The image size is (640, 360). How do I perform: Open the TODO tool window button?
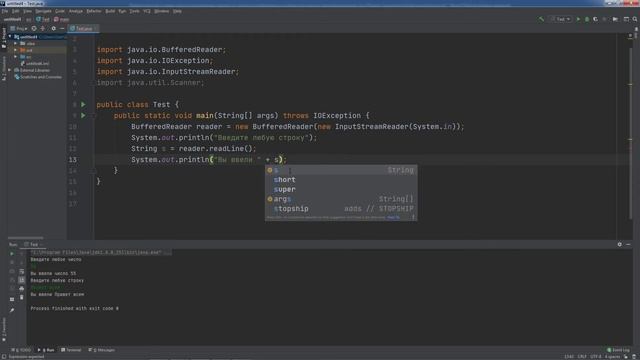[x=22, y=350]
